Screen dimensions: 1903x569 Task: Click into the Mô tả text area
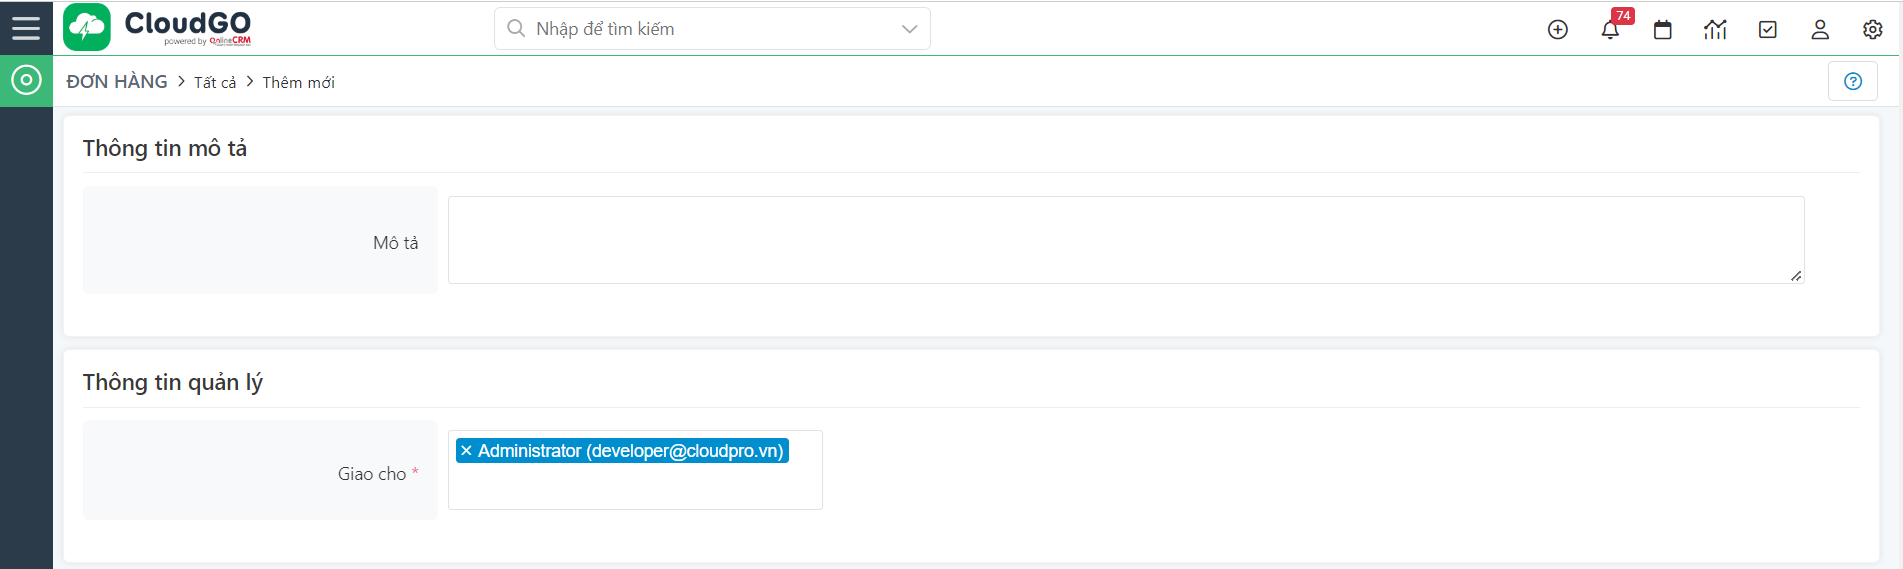coord(1125,240)
